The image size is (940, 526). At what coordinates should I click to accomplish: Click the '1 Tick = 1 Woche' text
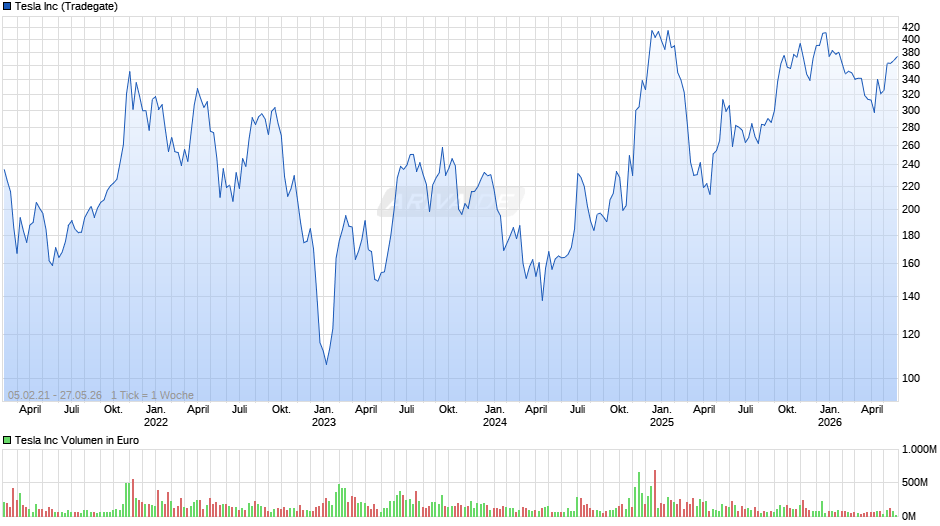click(x=152, y=395)
